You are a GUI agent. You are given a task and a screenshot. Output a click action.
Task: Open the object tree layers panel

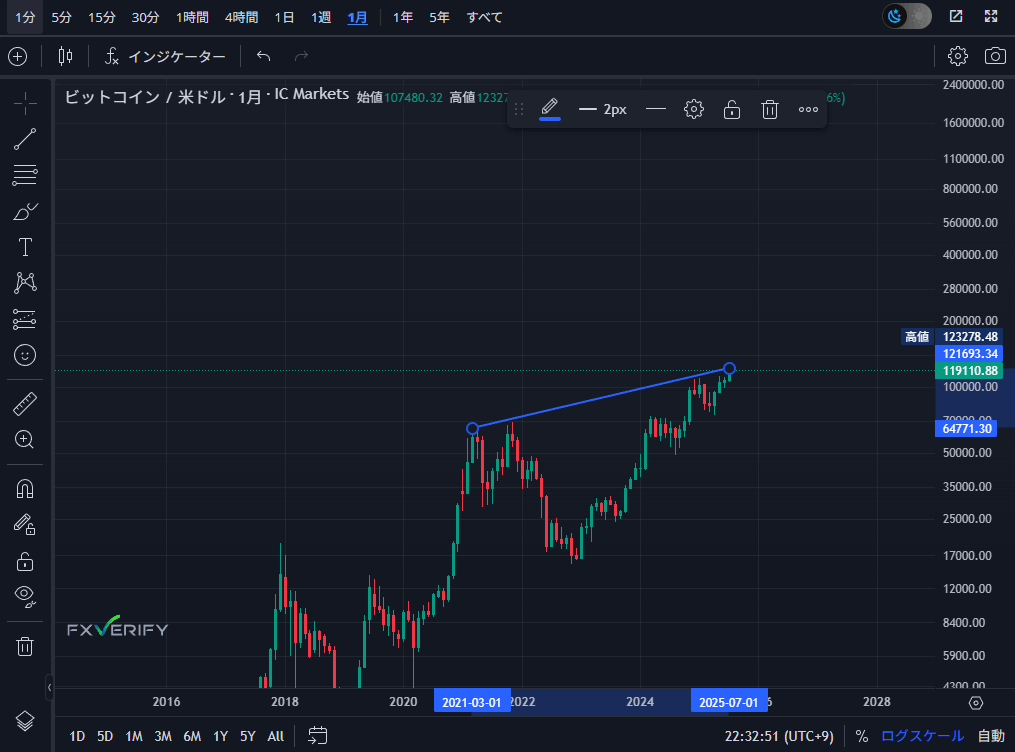[25, 720]
